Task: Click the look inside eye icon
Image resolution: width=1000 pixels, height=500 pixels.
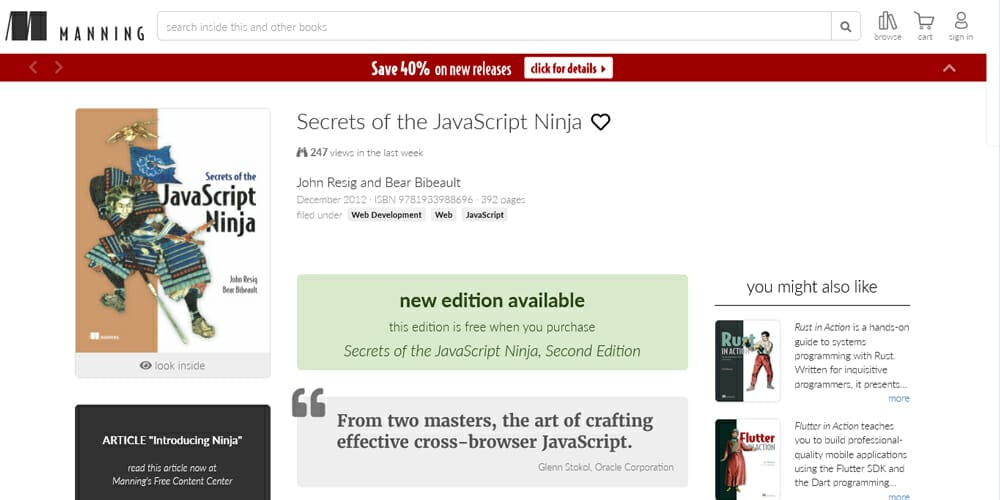Action: point(145,365)
